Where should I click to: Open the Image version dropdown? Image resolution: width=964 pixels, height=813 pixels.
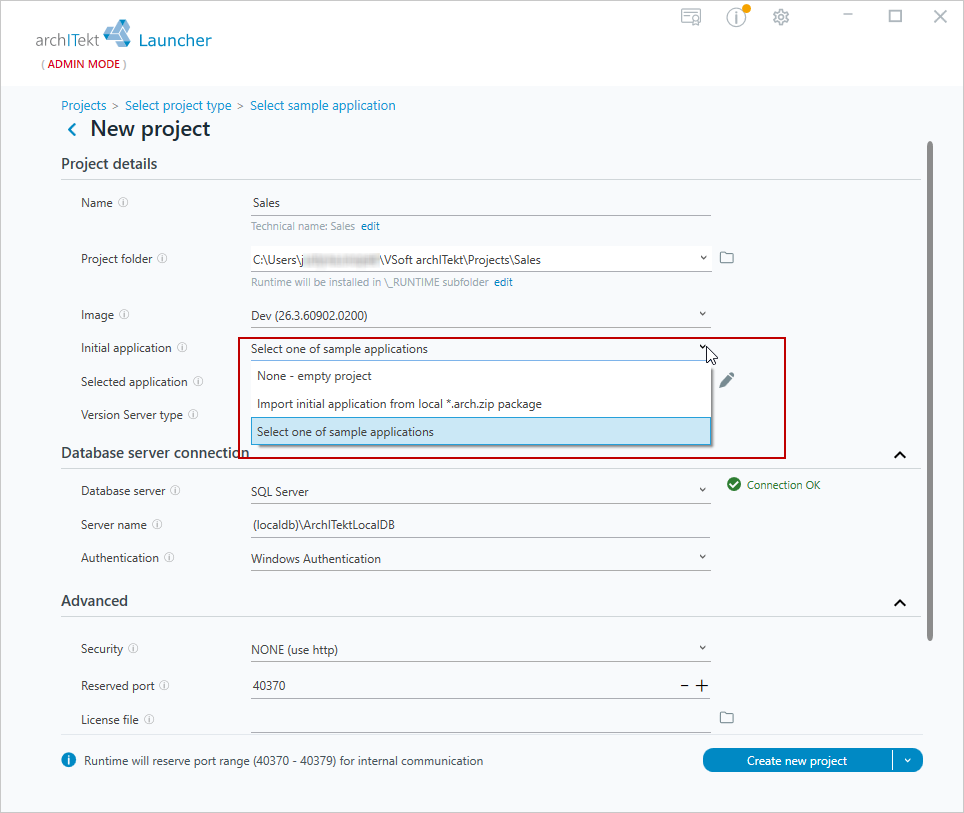[x=703, y=314]
